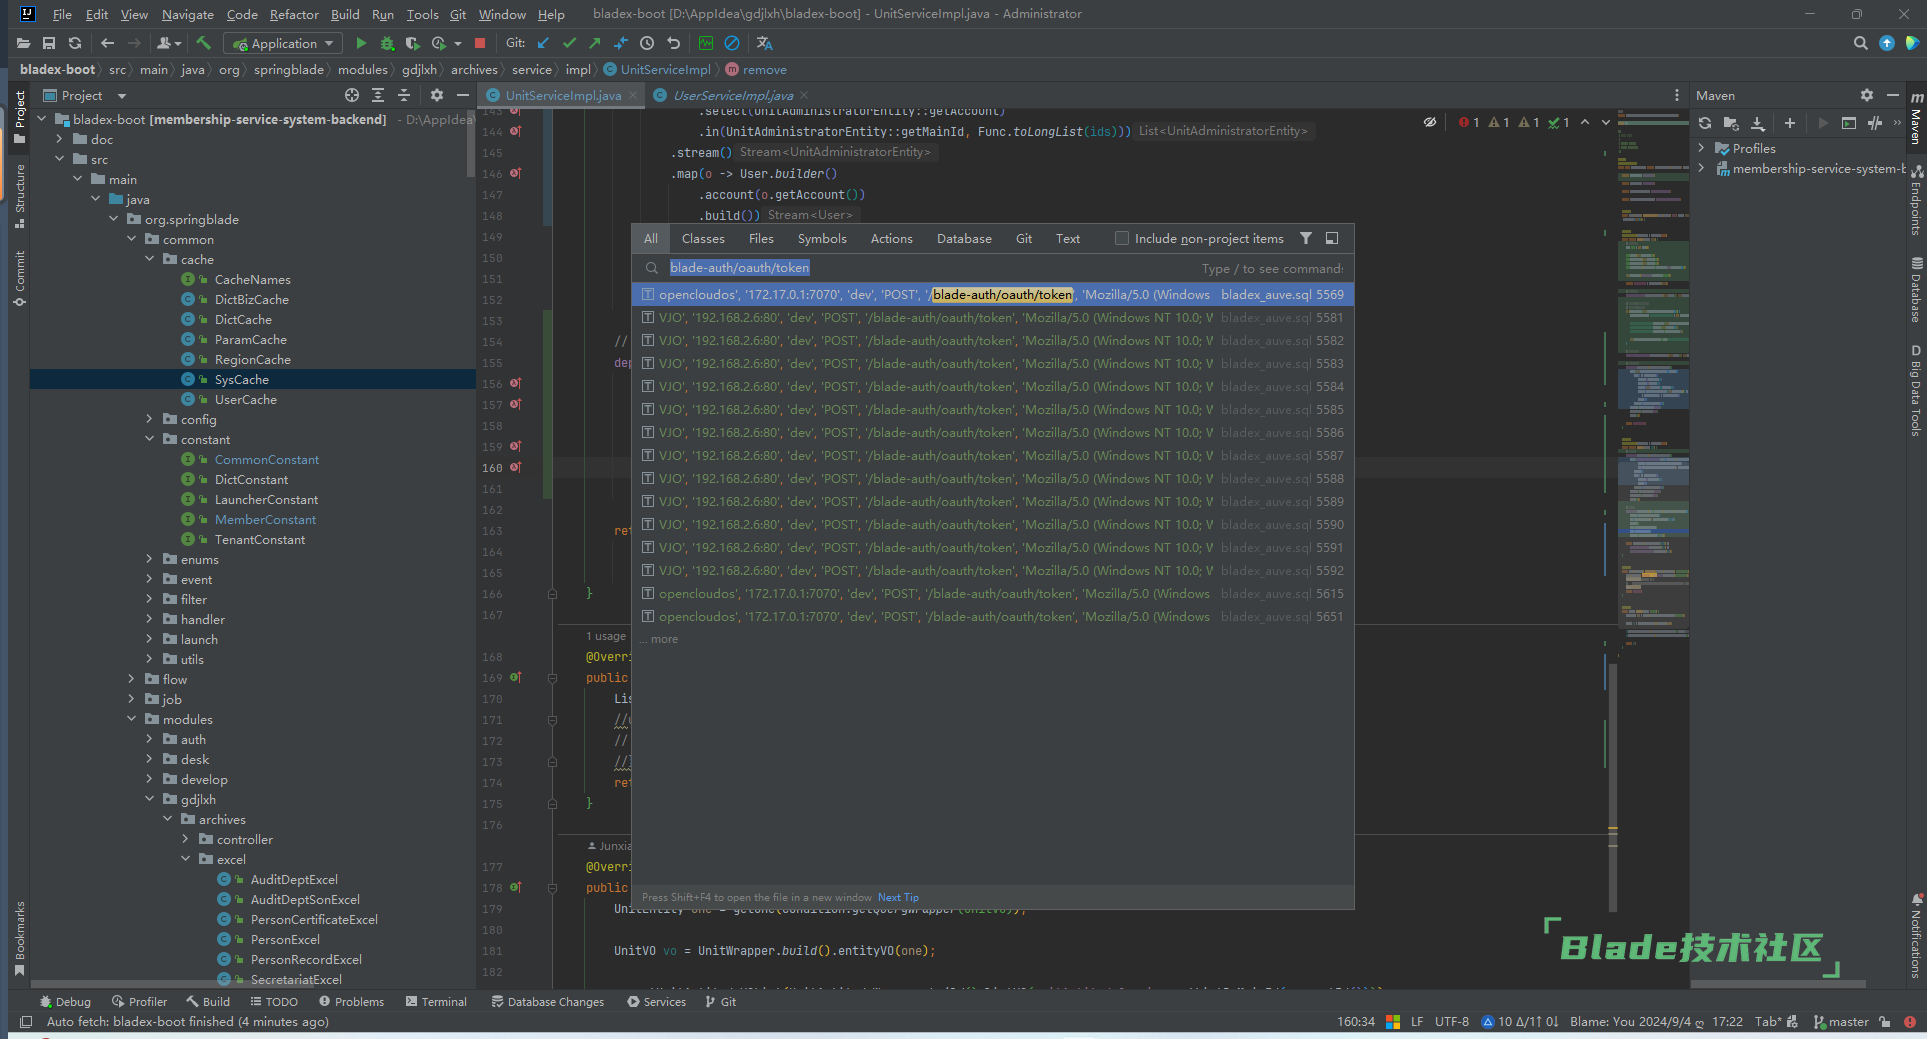The width and height of the screenshot is (1927, 1039).
Task: Add a Maven project with the plus icon
Action: pyautogui.click(x=1790, y=123)
